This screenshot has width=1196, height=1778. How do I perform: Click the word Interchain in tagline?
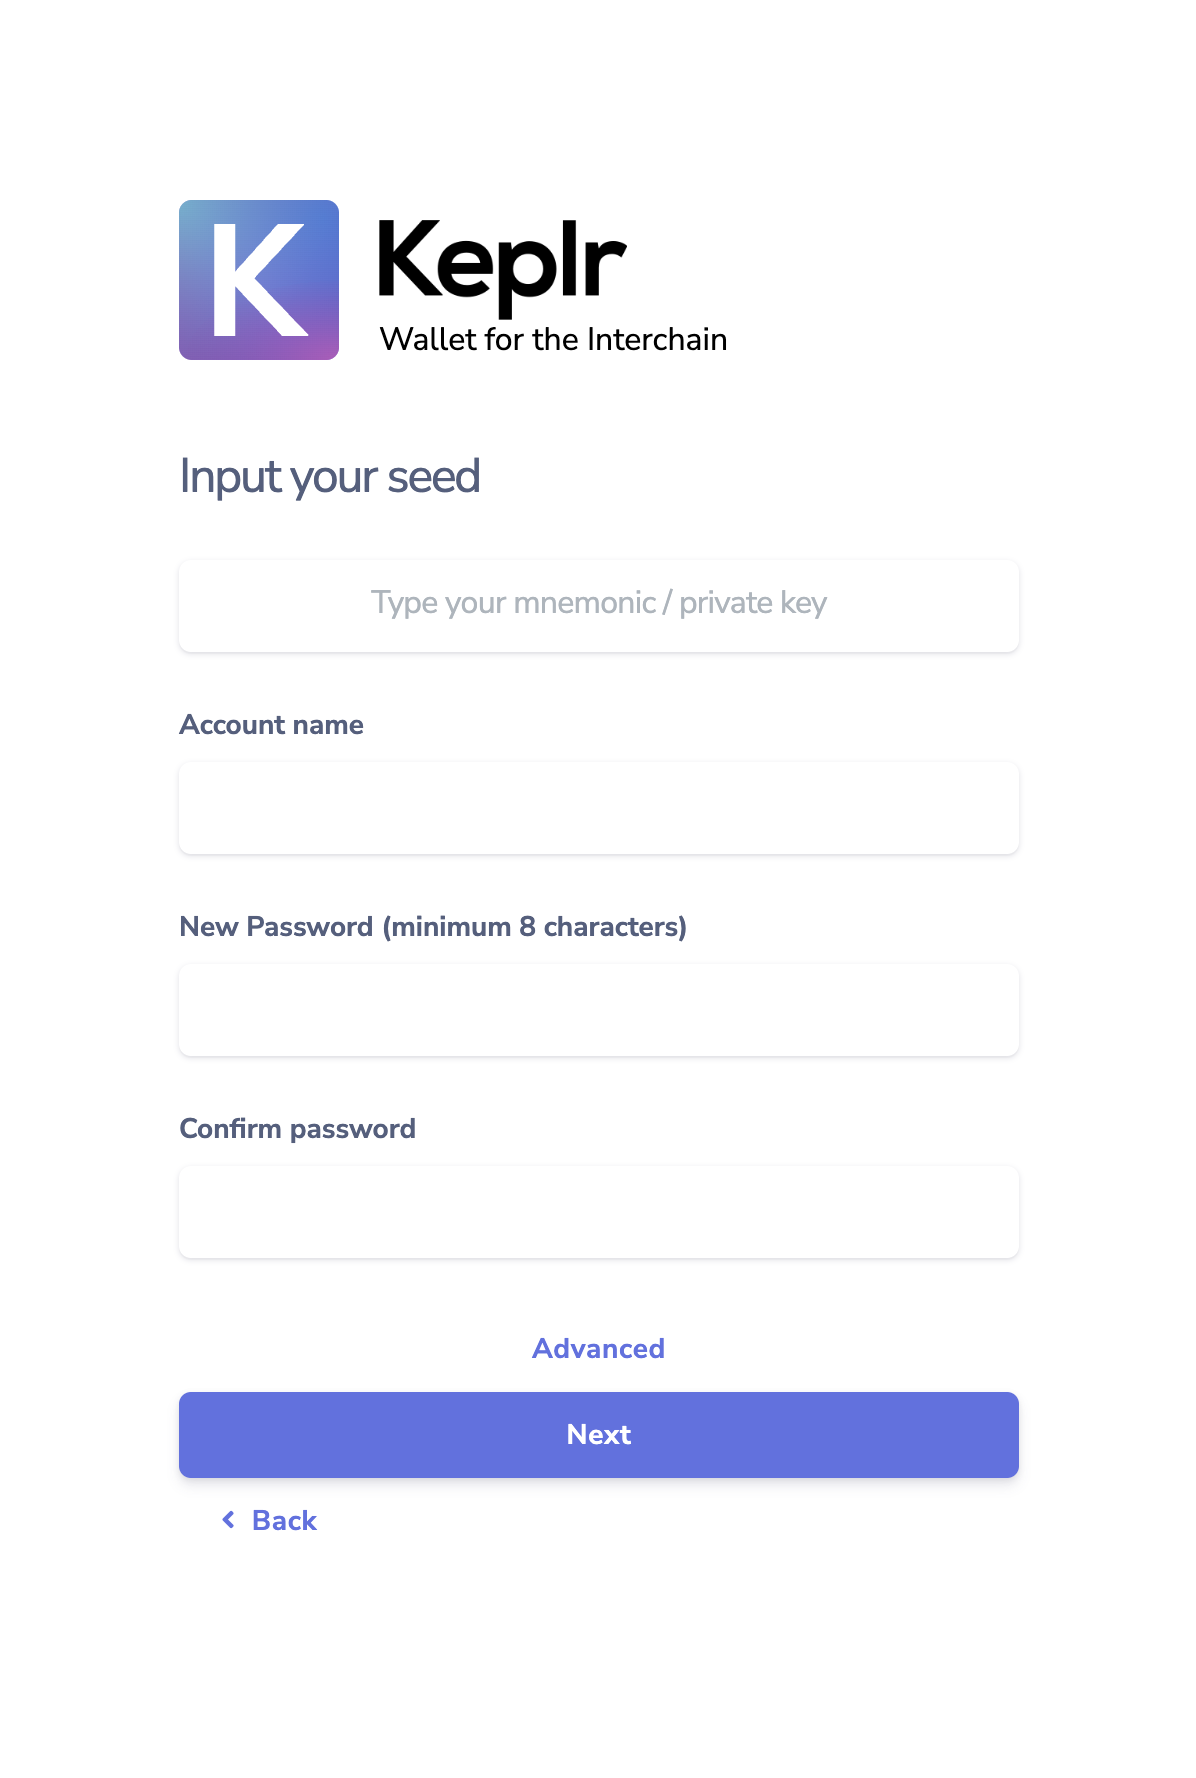tap(657, 340)
